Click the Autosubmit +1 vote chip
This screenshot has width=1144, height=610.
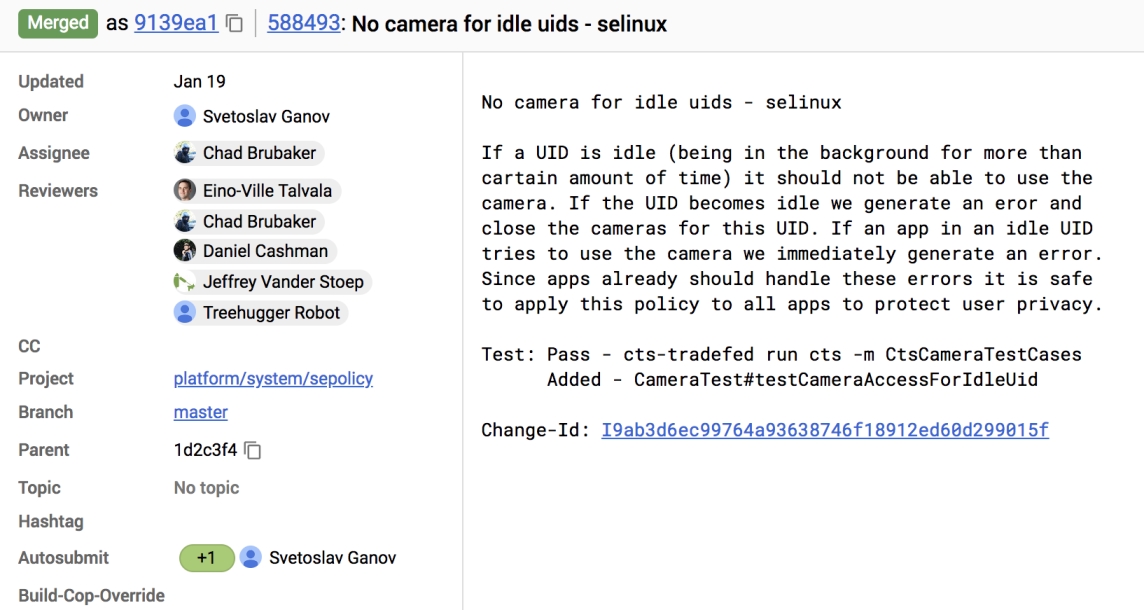click(x=206, y=558)
